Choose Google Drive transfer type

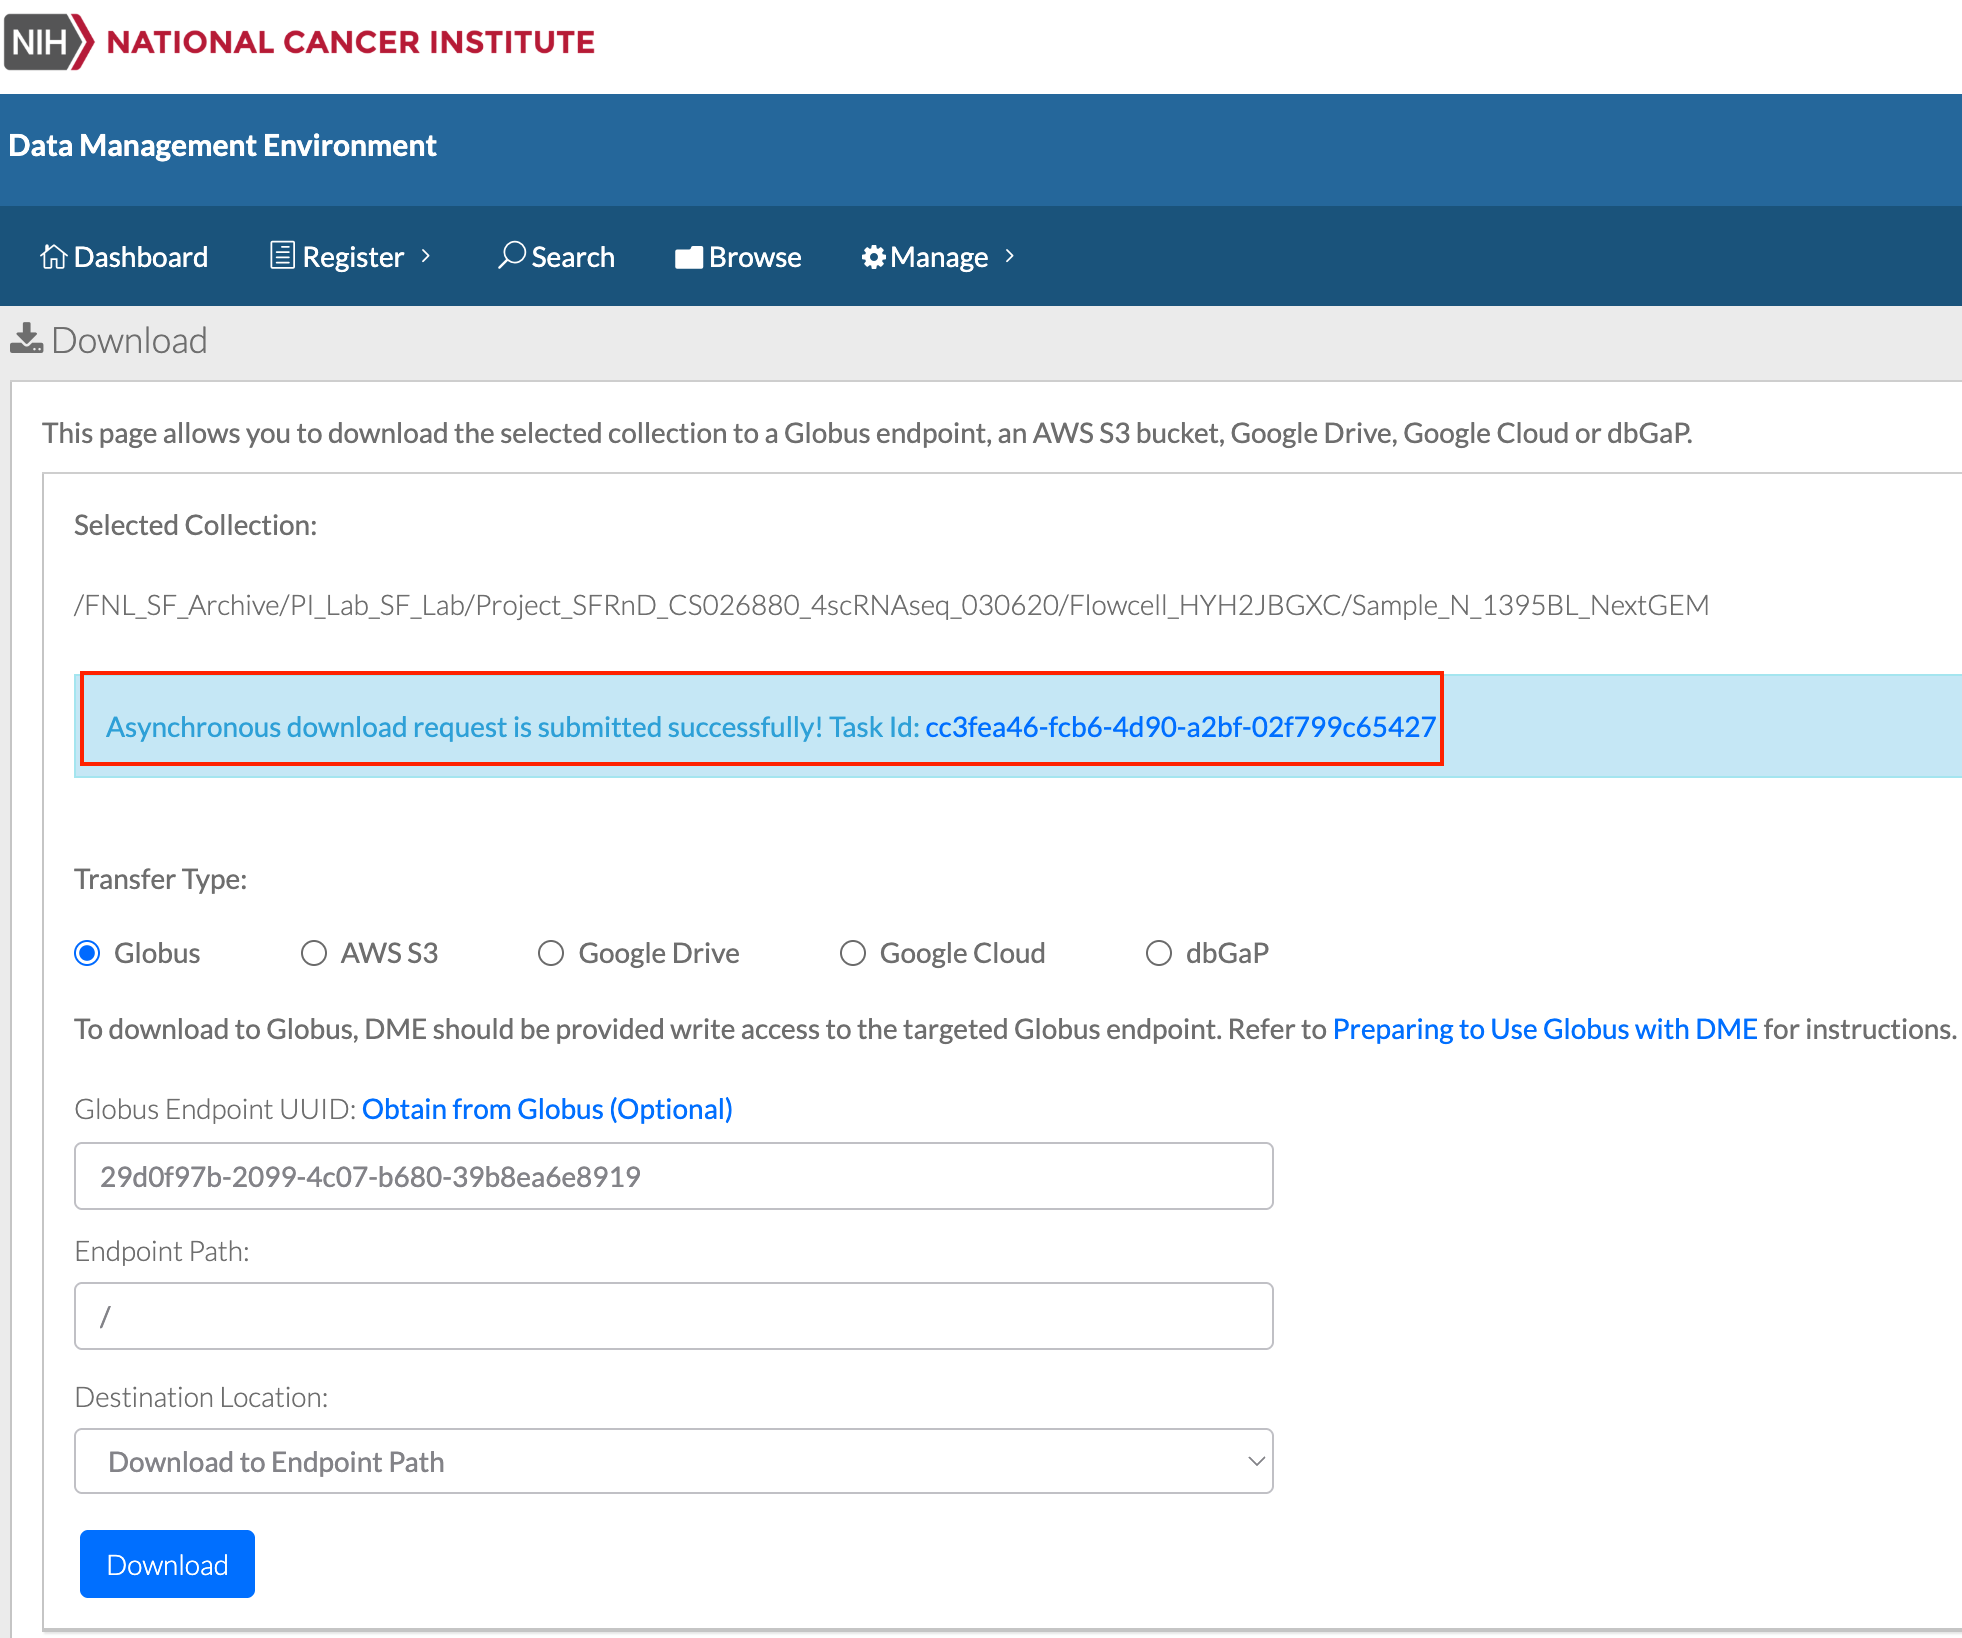[551, 953]
